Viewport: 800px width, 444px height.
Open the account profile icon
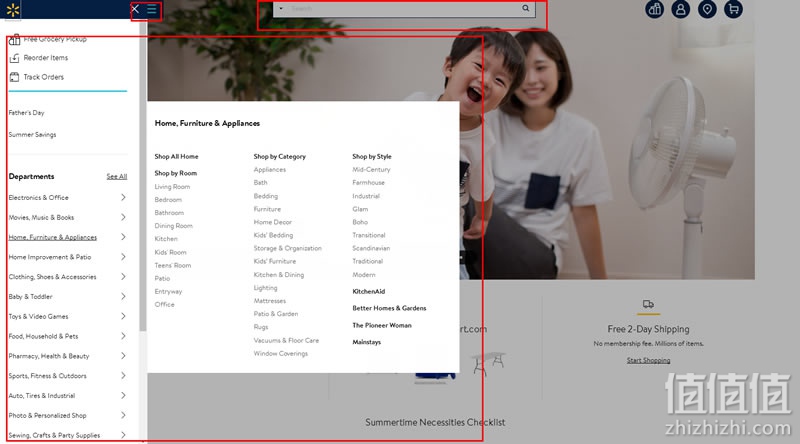coord(681,9)
